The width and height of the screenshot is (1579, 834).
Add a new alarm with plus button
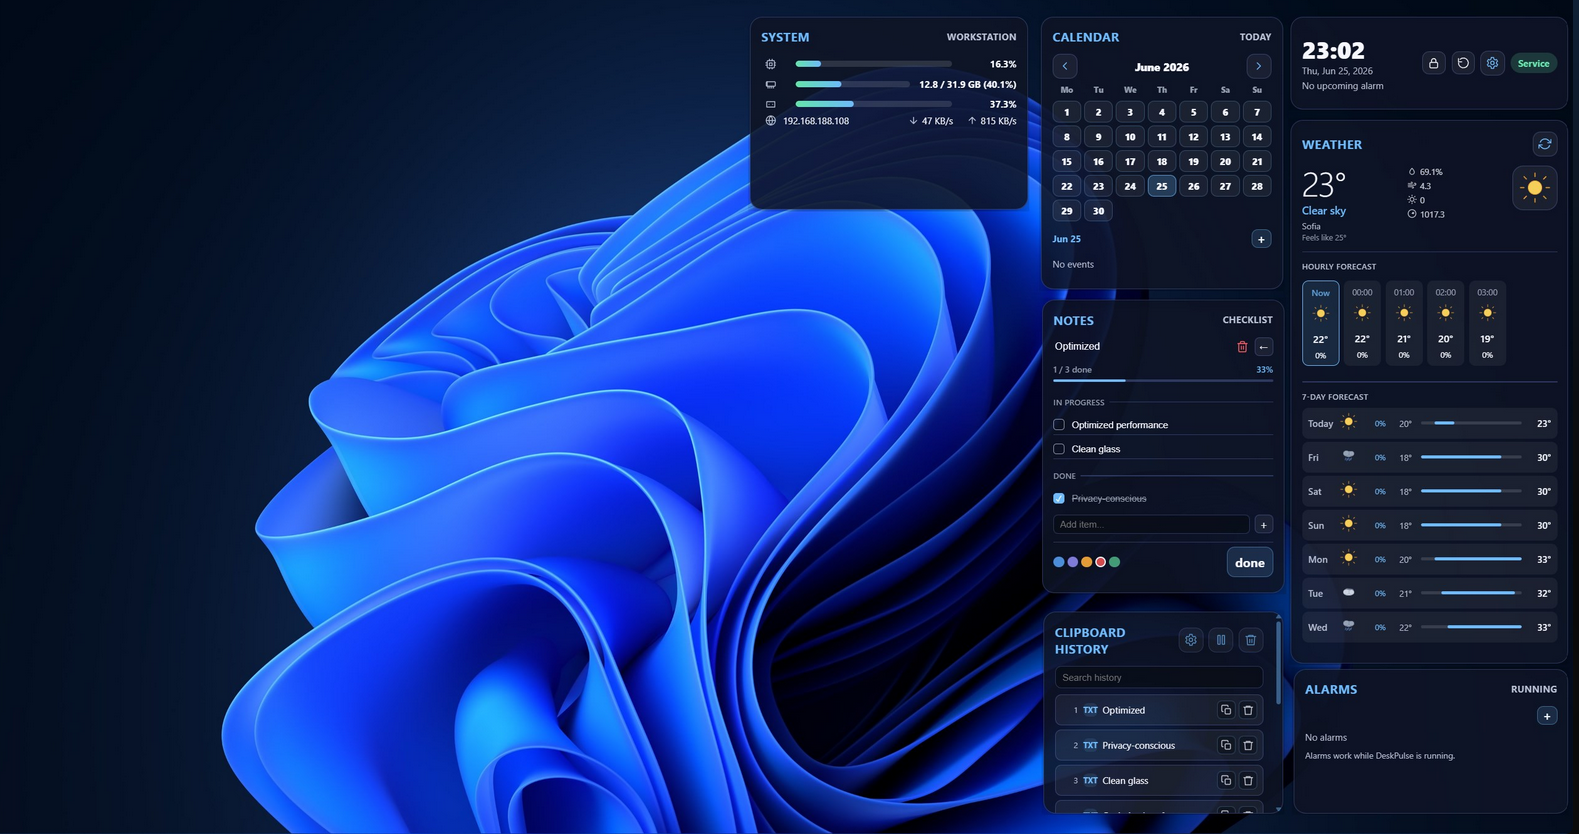click(1547, 716)
